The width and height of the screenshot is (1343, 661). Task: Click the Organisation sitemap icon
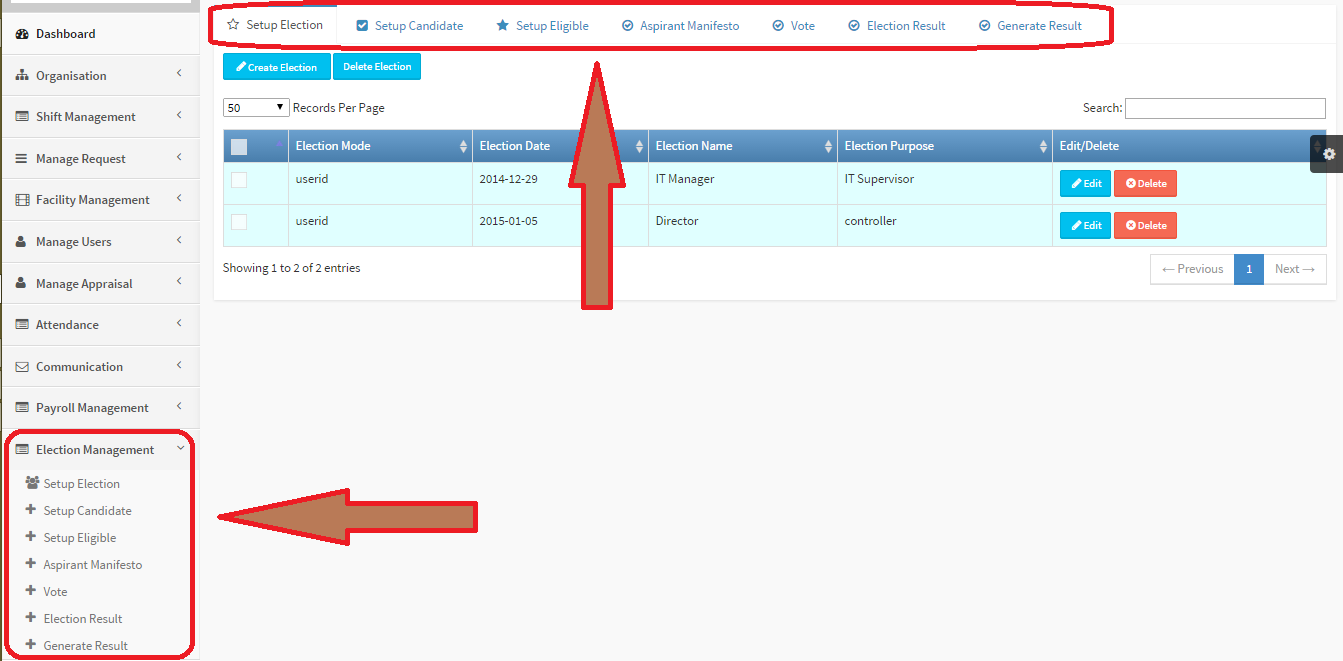tap(22, 76)
